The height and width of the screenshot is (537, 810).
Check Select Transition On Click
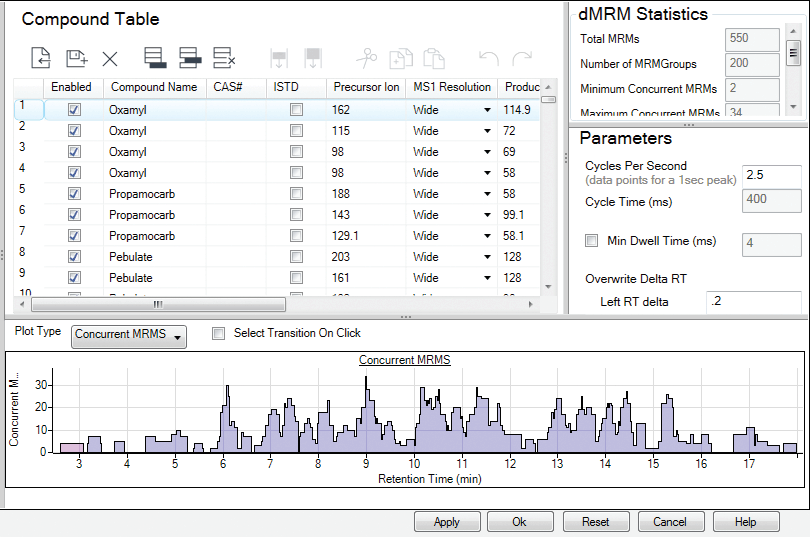click(219, 333)
